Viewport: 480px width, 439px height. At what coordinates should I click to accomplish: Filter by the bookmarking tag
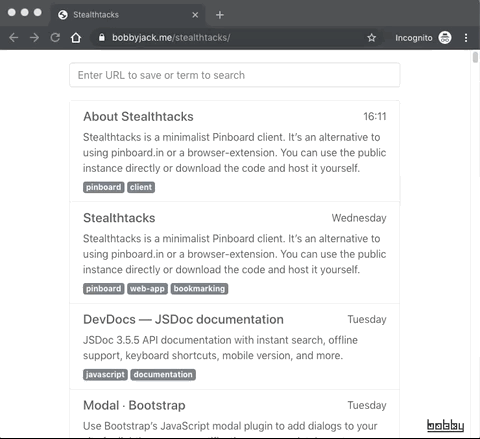click(x=199, y=289)
